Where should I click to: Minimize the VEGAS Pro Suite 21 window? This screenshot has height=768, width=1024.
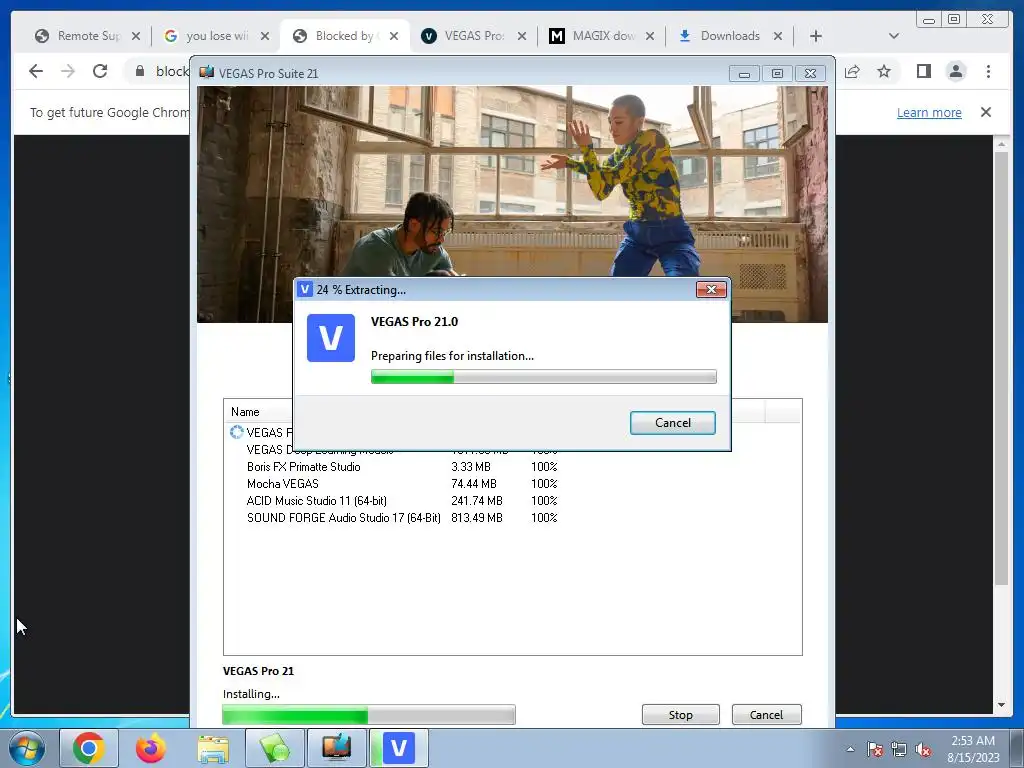click(x=744, y=73)
